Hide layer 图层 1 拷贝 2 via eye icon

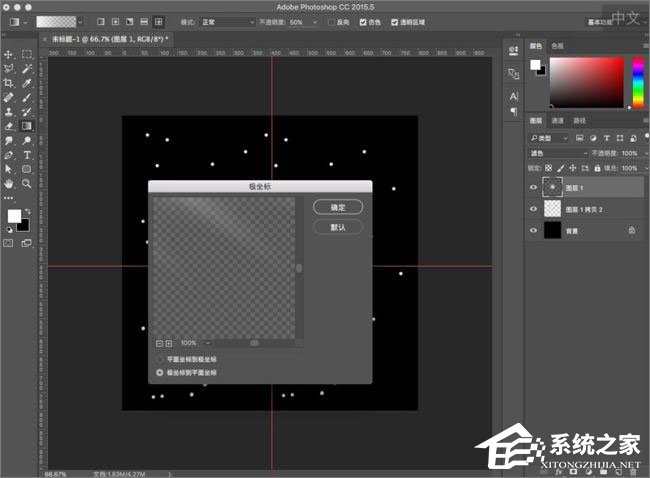(x=534, y=209)
